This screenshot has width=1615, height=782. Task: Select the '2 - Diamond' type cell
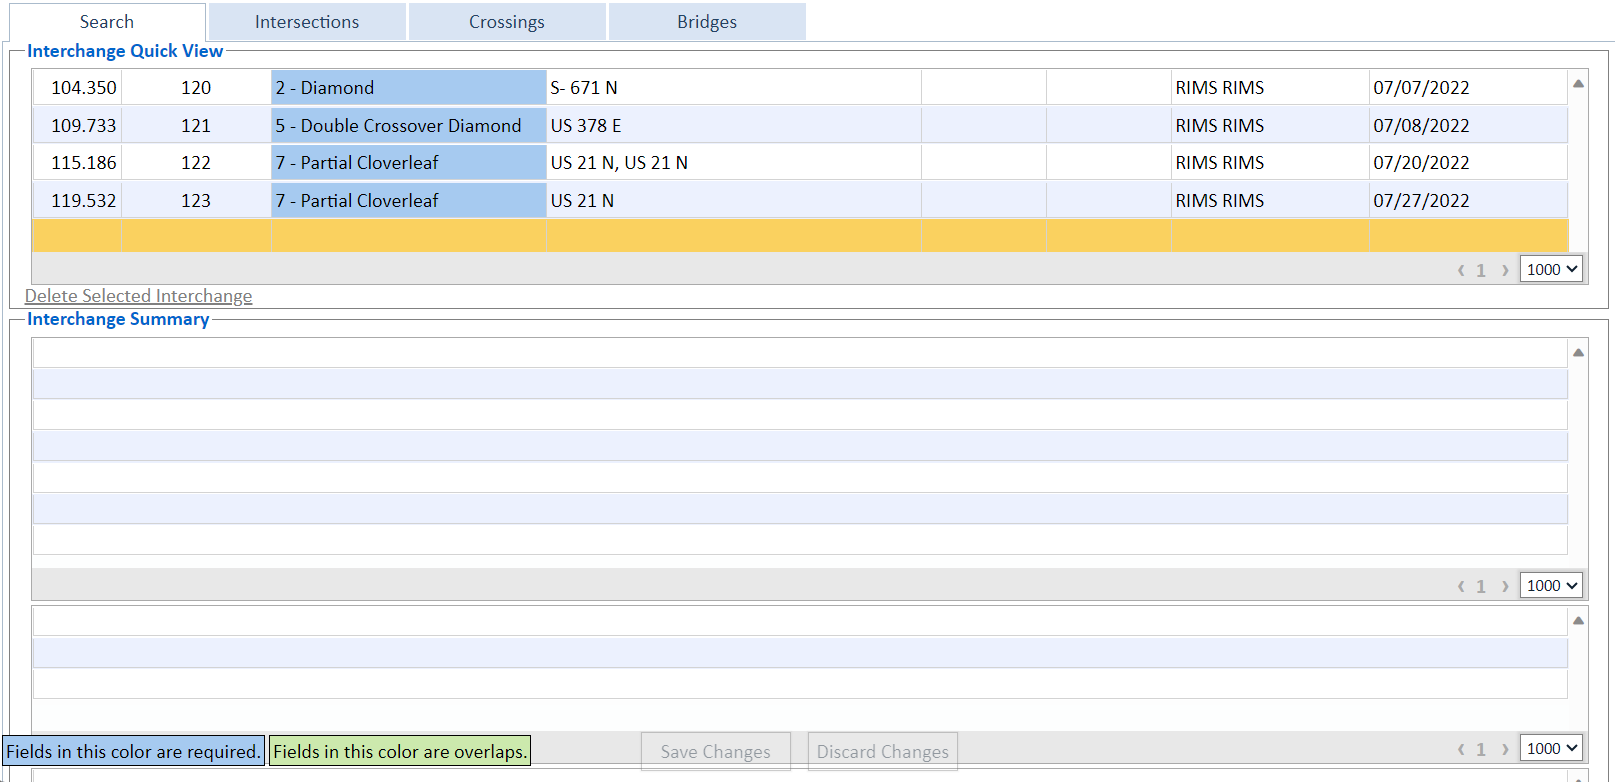[408, 87]
